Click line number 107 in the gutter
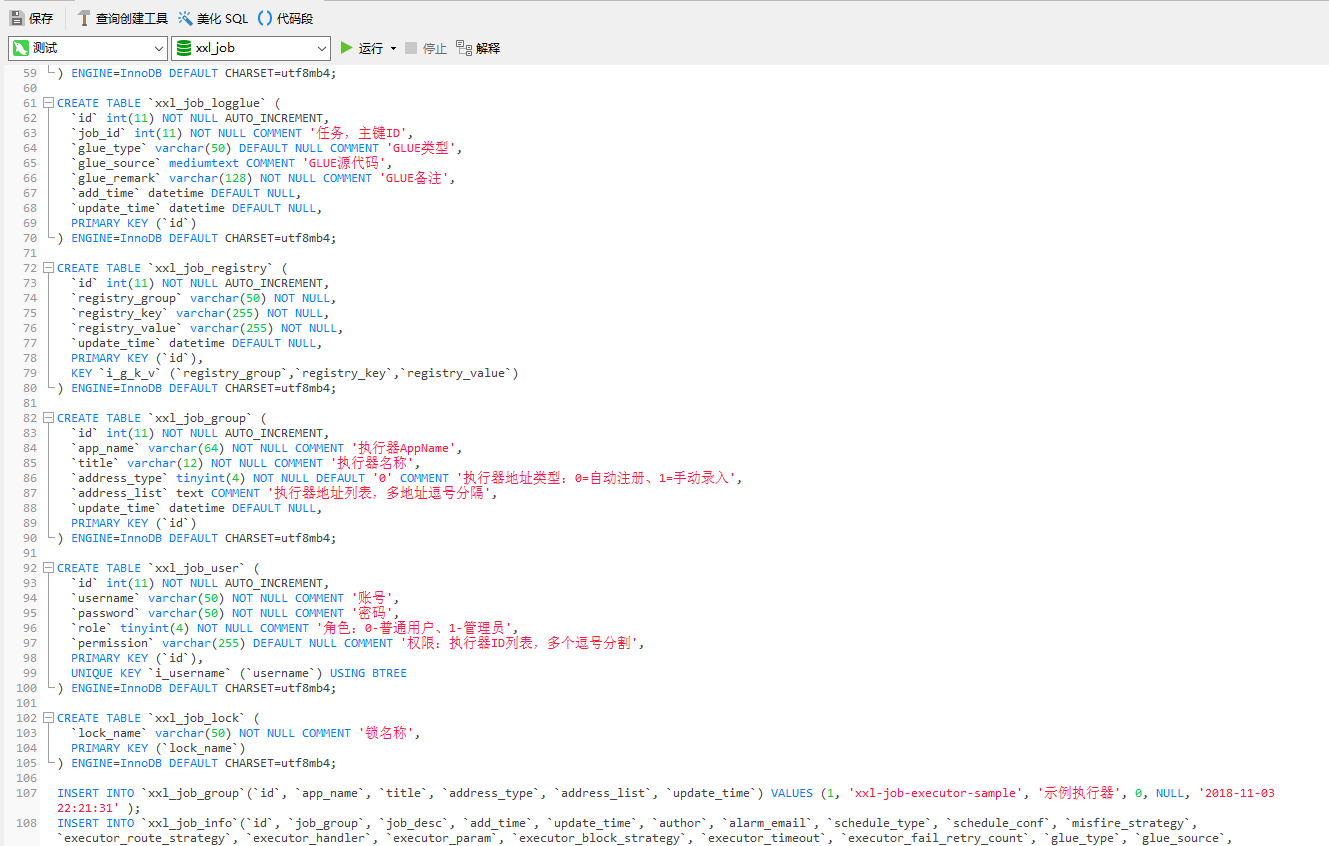This screenshot has width=1329, height=846. [26, 793]
